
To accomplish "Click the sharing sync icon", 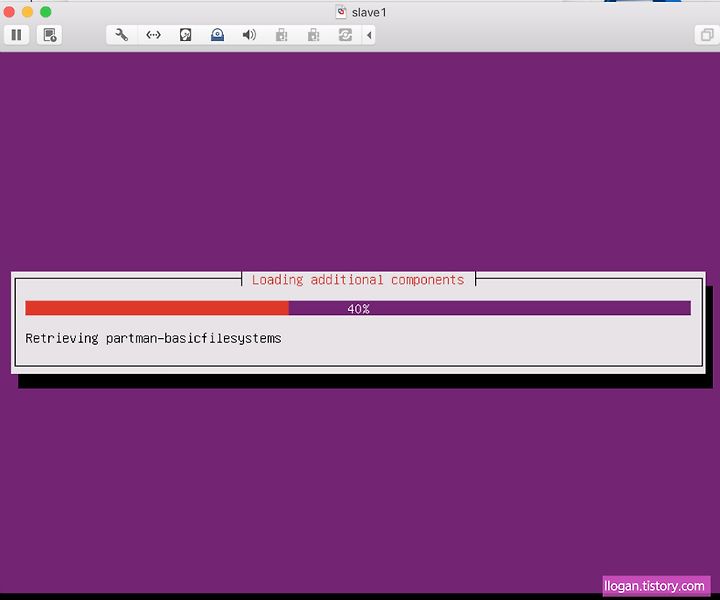I will 345,35.
